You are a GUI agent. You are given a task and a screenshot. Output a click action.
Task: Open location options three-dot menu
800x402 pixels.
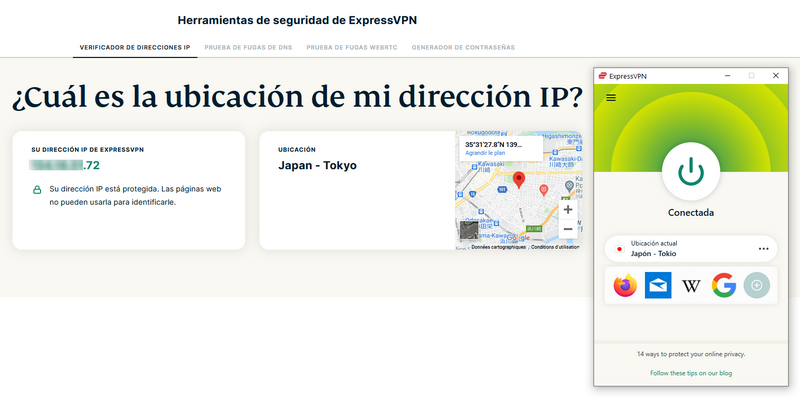763,249
